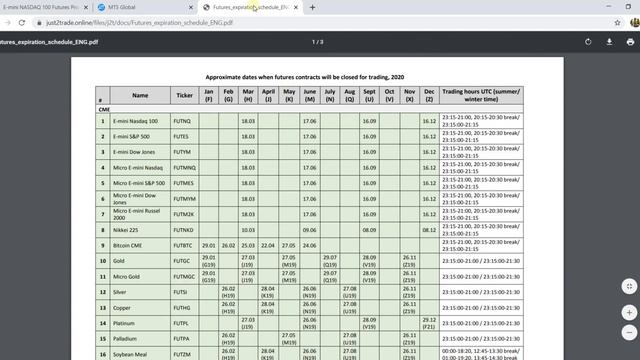Click the Jan (F) column header
Screen dimensions: 640x360
pyautogui.click(x=209, y=96)
